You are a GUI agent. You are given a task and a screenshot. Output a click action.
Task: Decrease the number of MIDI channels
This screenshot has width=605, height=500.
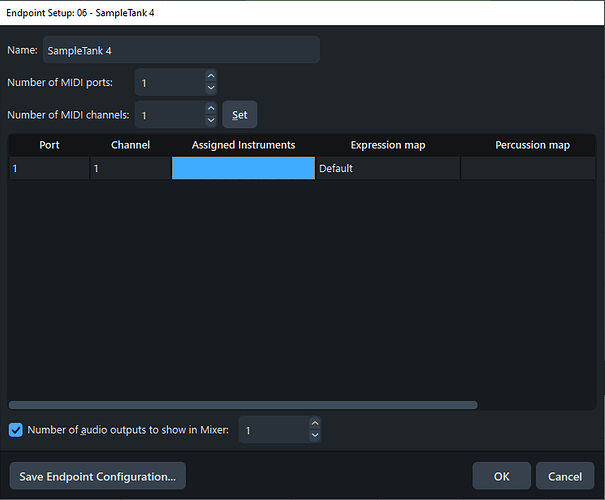tap(211, 120)
